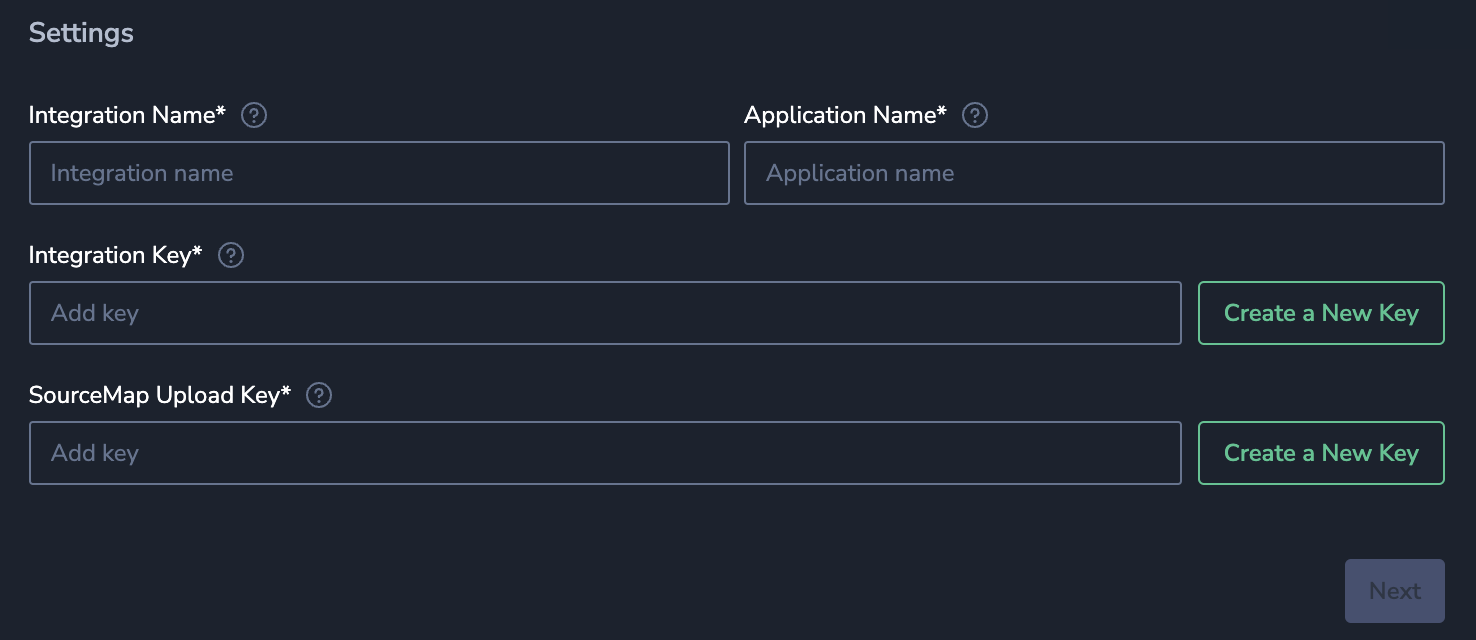Open the Application Name help tooltip icon
Image resolution: width=1476 pixels, height=640 pixels.
[x=974, y=116]
